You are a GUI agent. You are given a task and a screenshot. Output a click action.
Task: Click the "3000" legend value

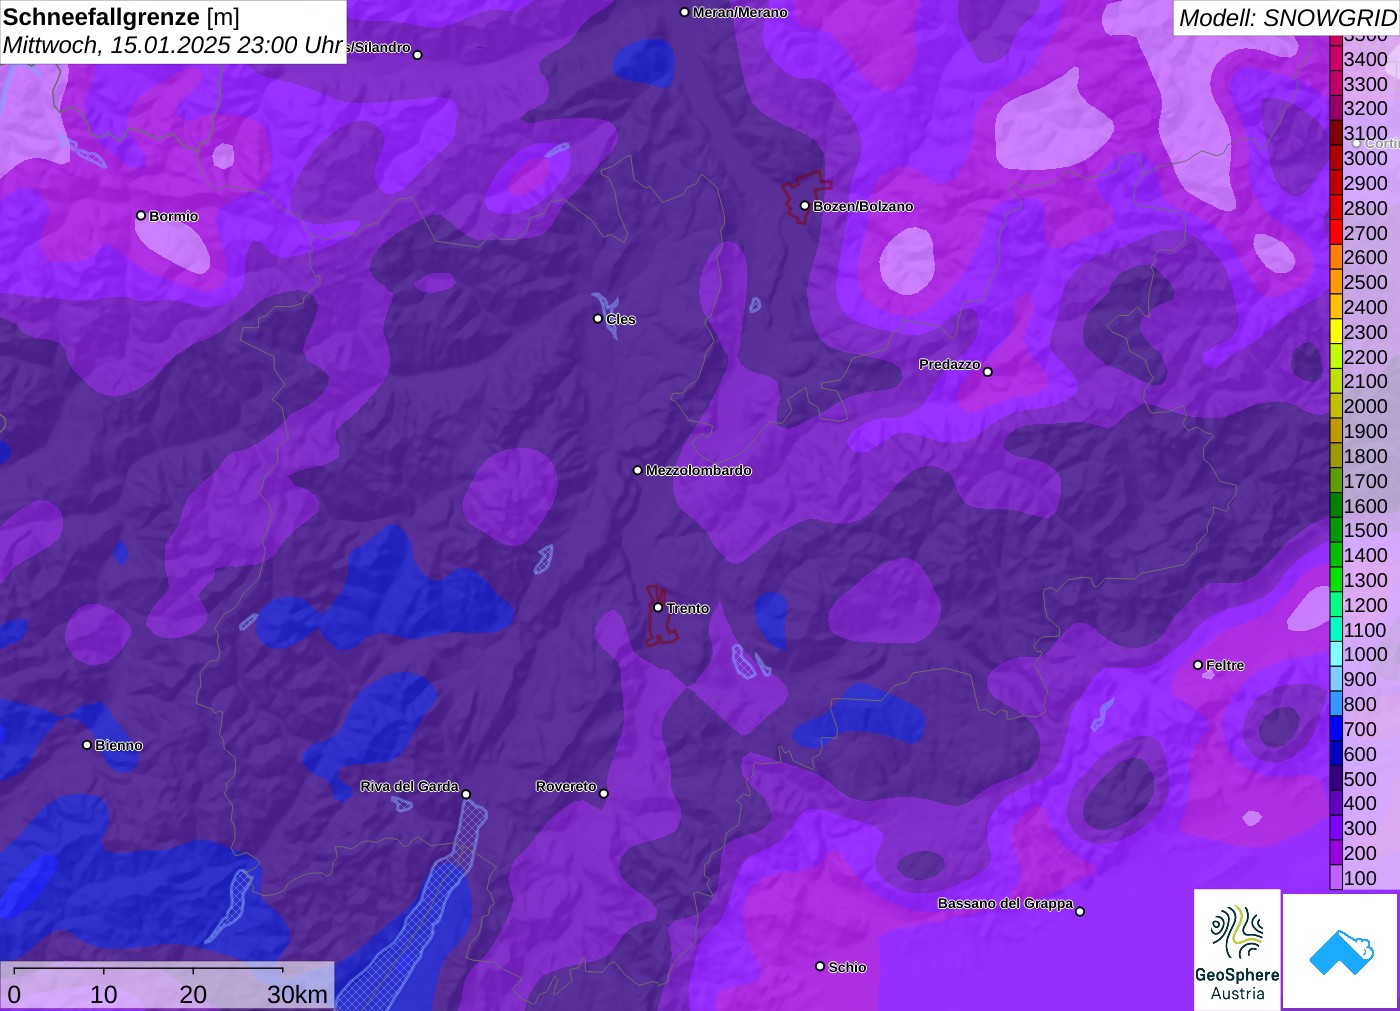[1366, 158]
